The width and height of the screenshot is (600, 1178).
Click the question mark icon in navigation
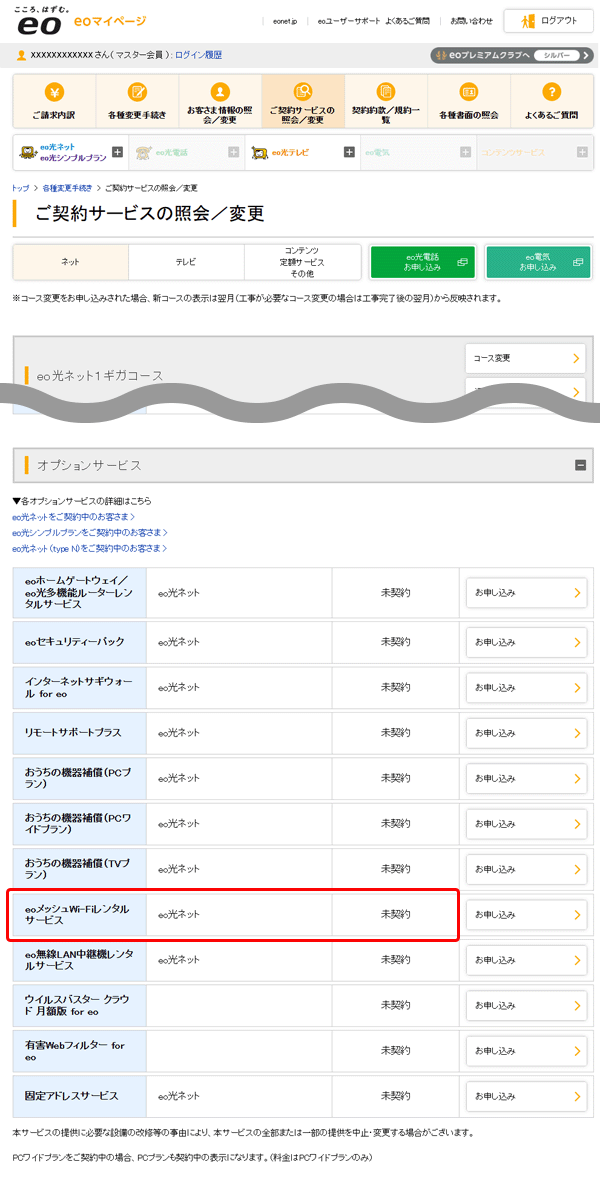[x=551, y=92]
